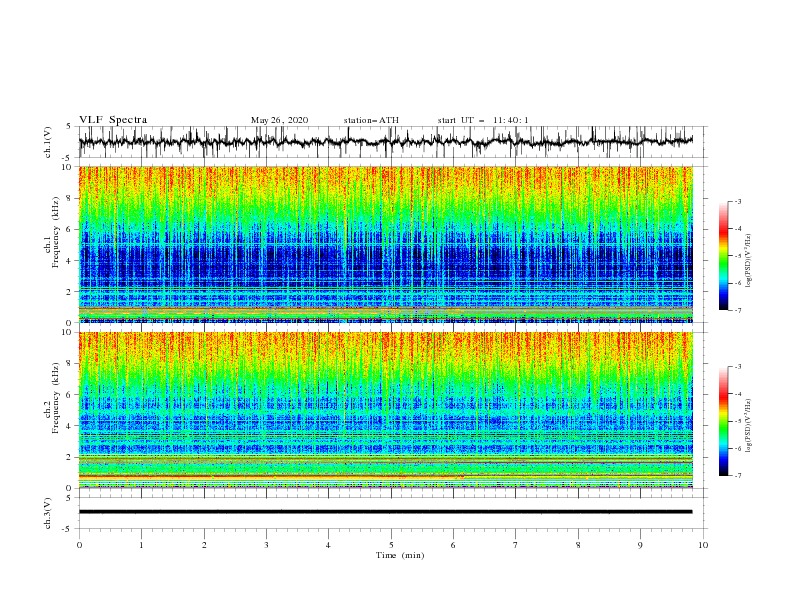
Task: Click the ch.2 "Frequency (kHz)" axis label
Action: click(x=55, y=397)
